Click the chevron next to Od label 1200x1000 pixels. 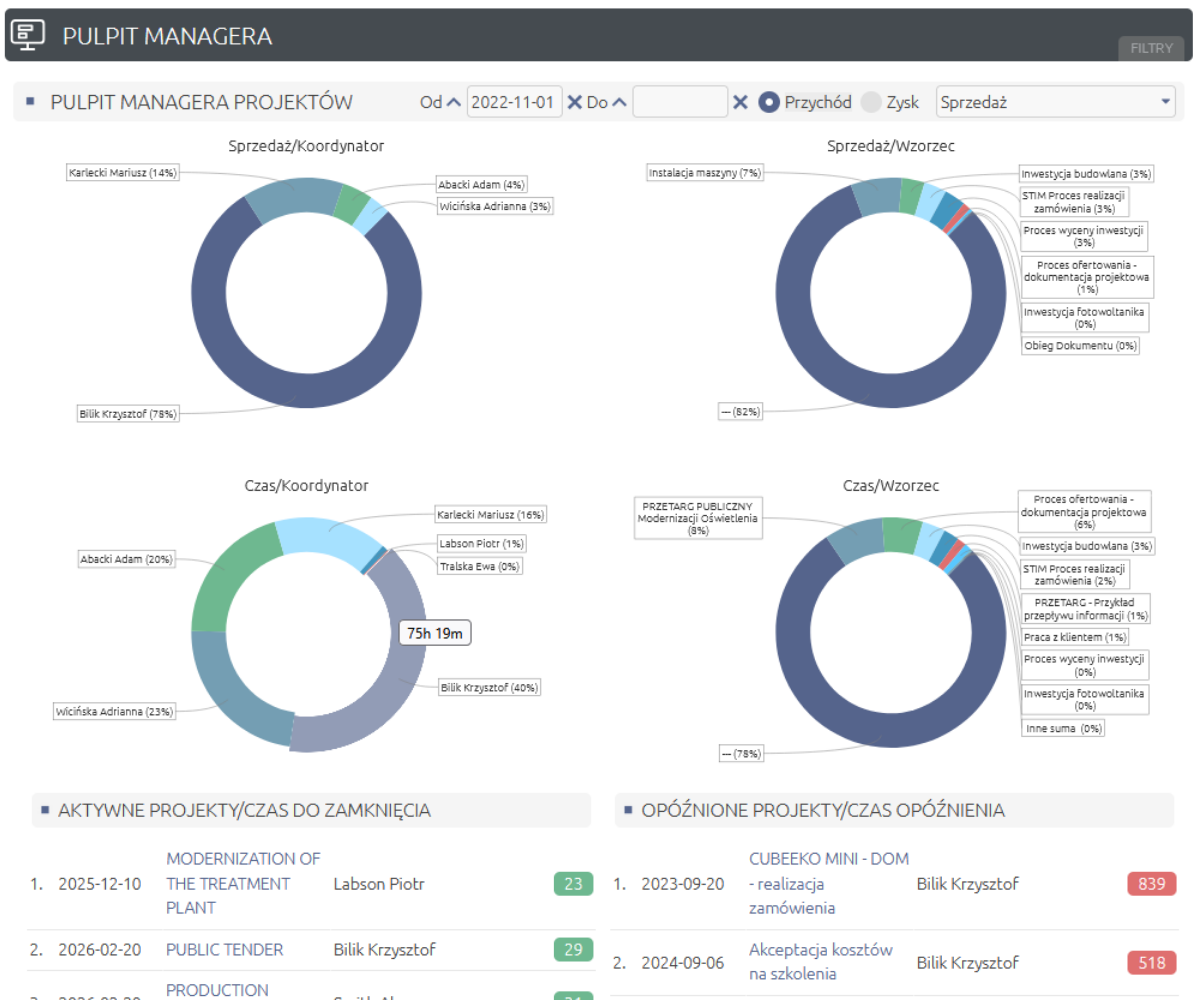454,102
